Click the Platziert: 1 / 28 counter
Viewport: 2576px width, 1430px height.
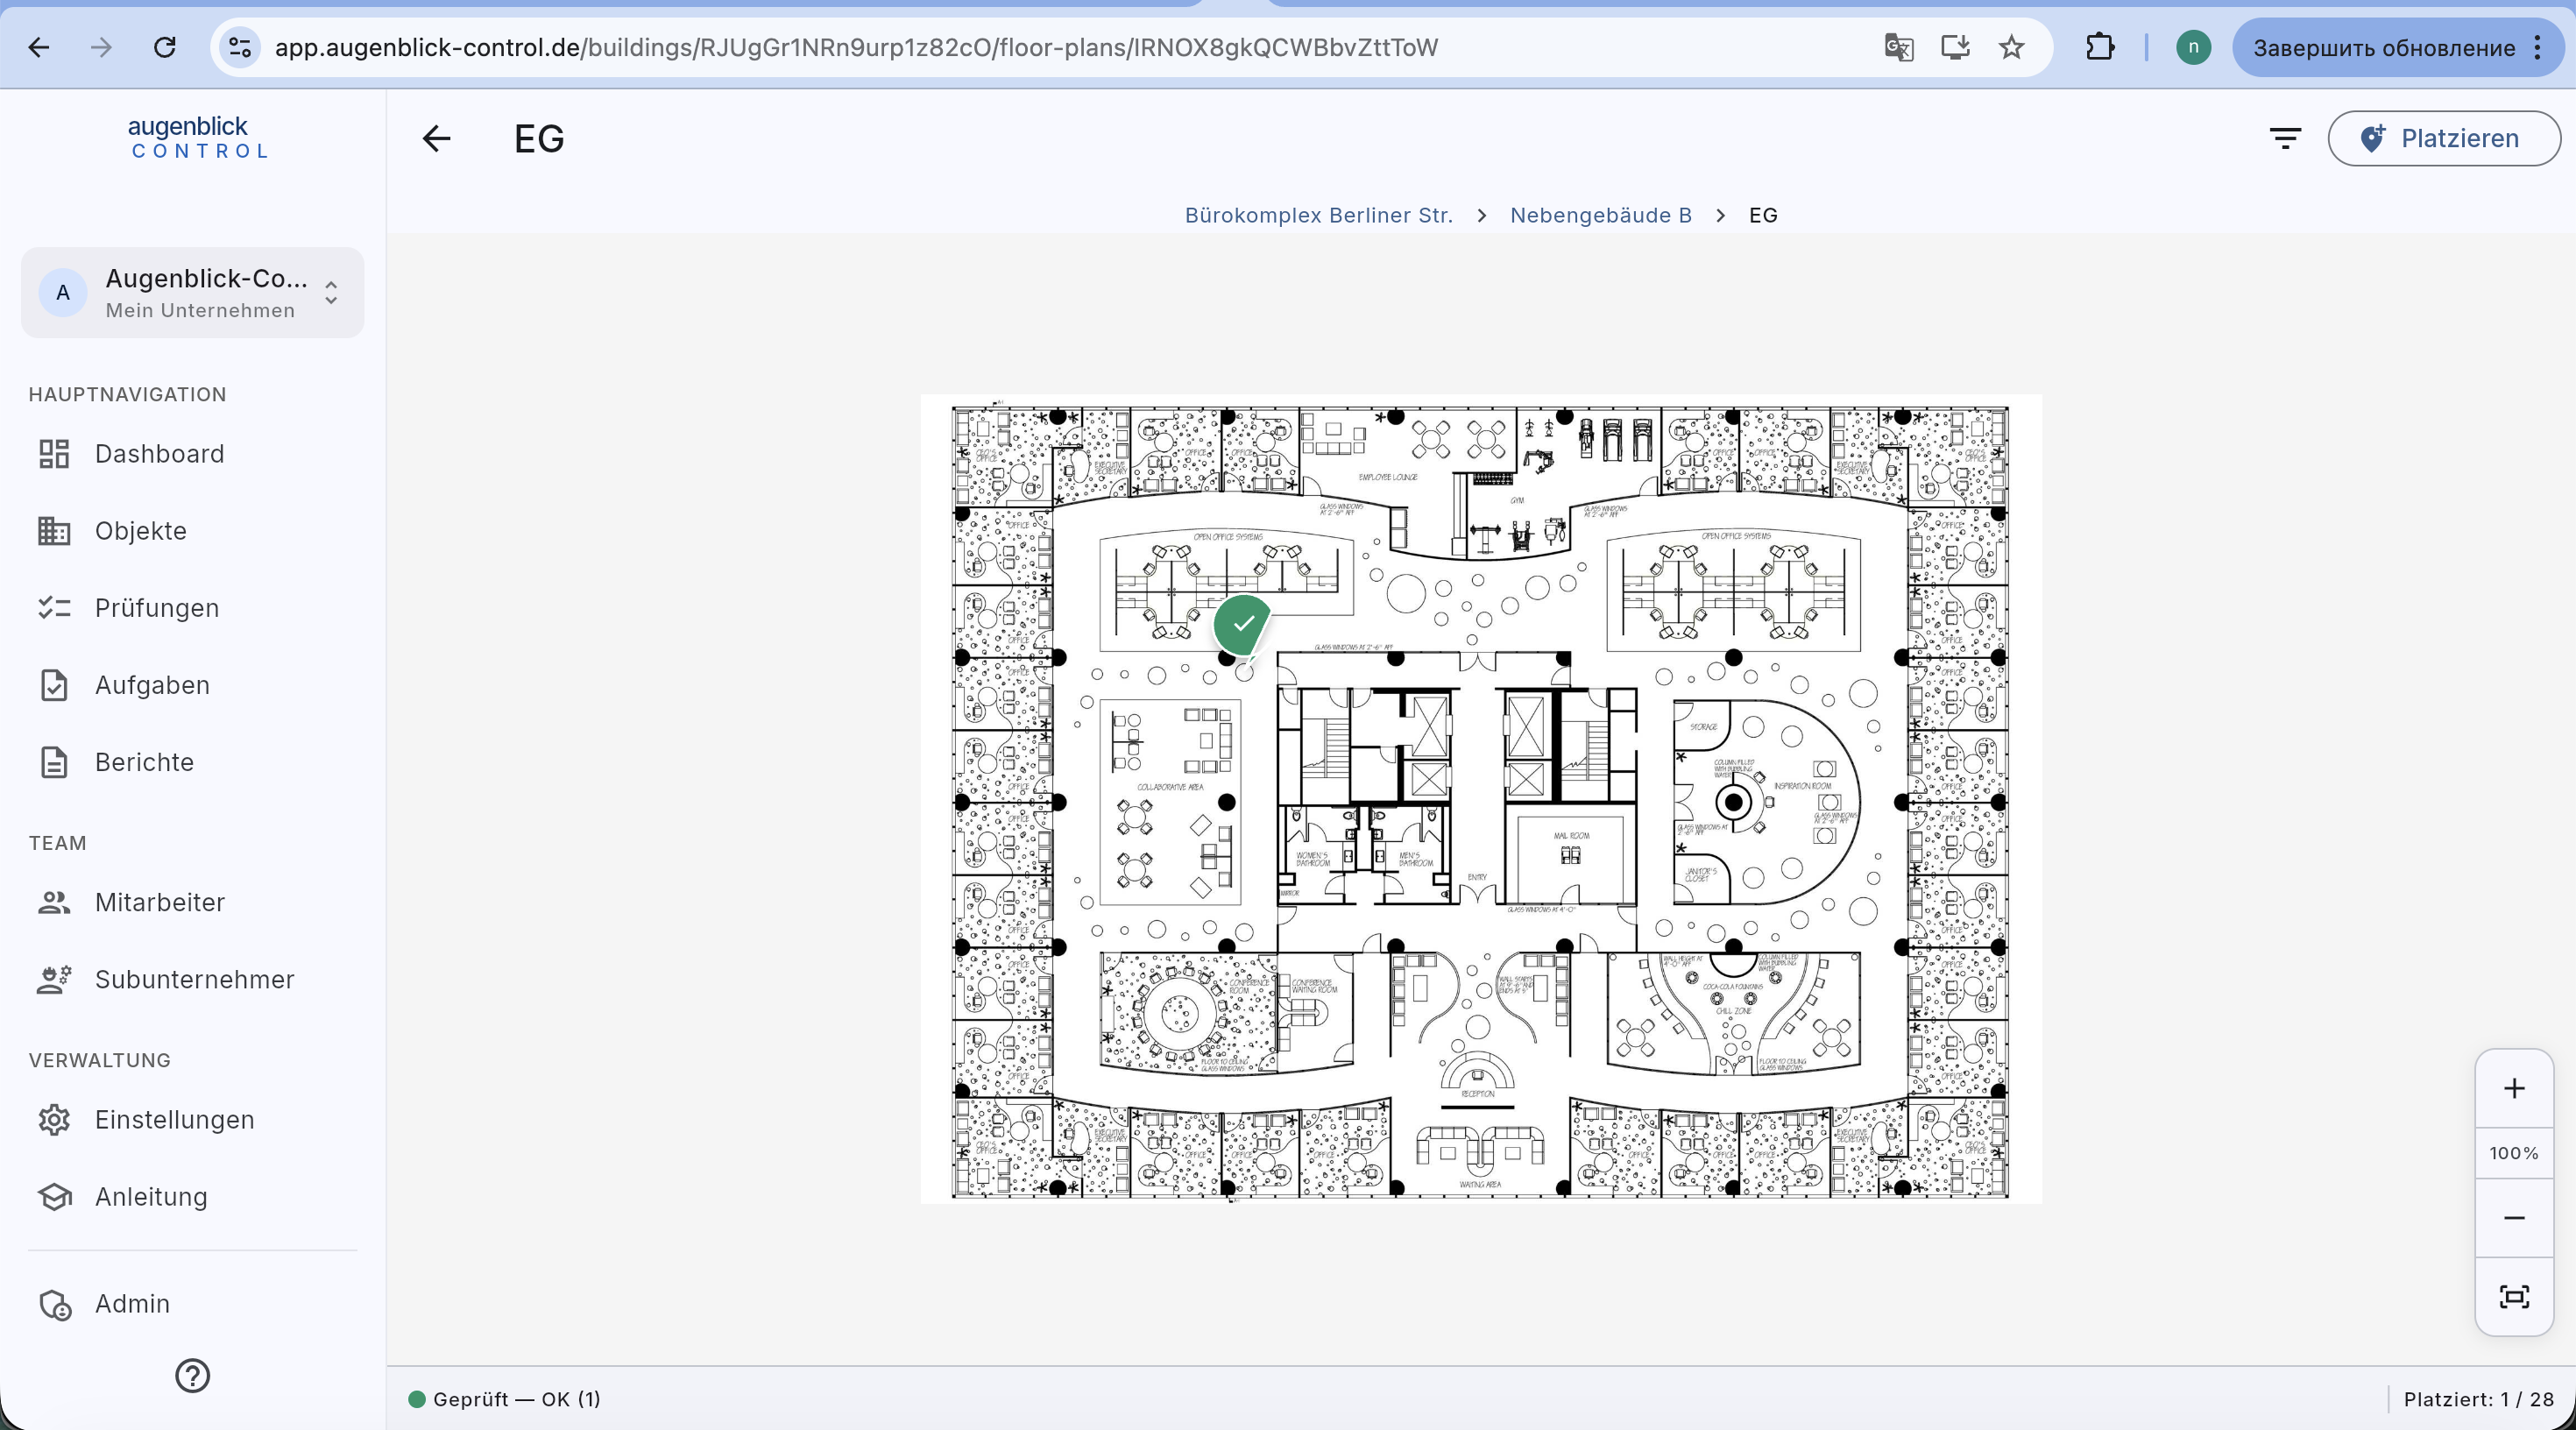(2478, 1399)
